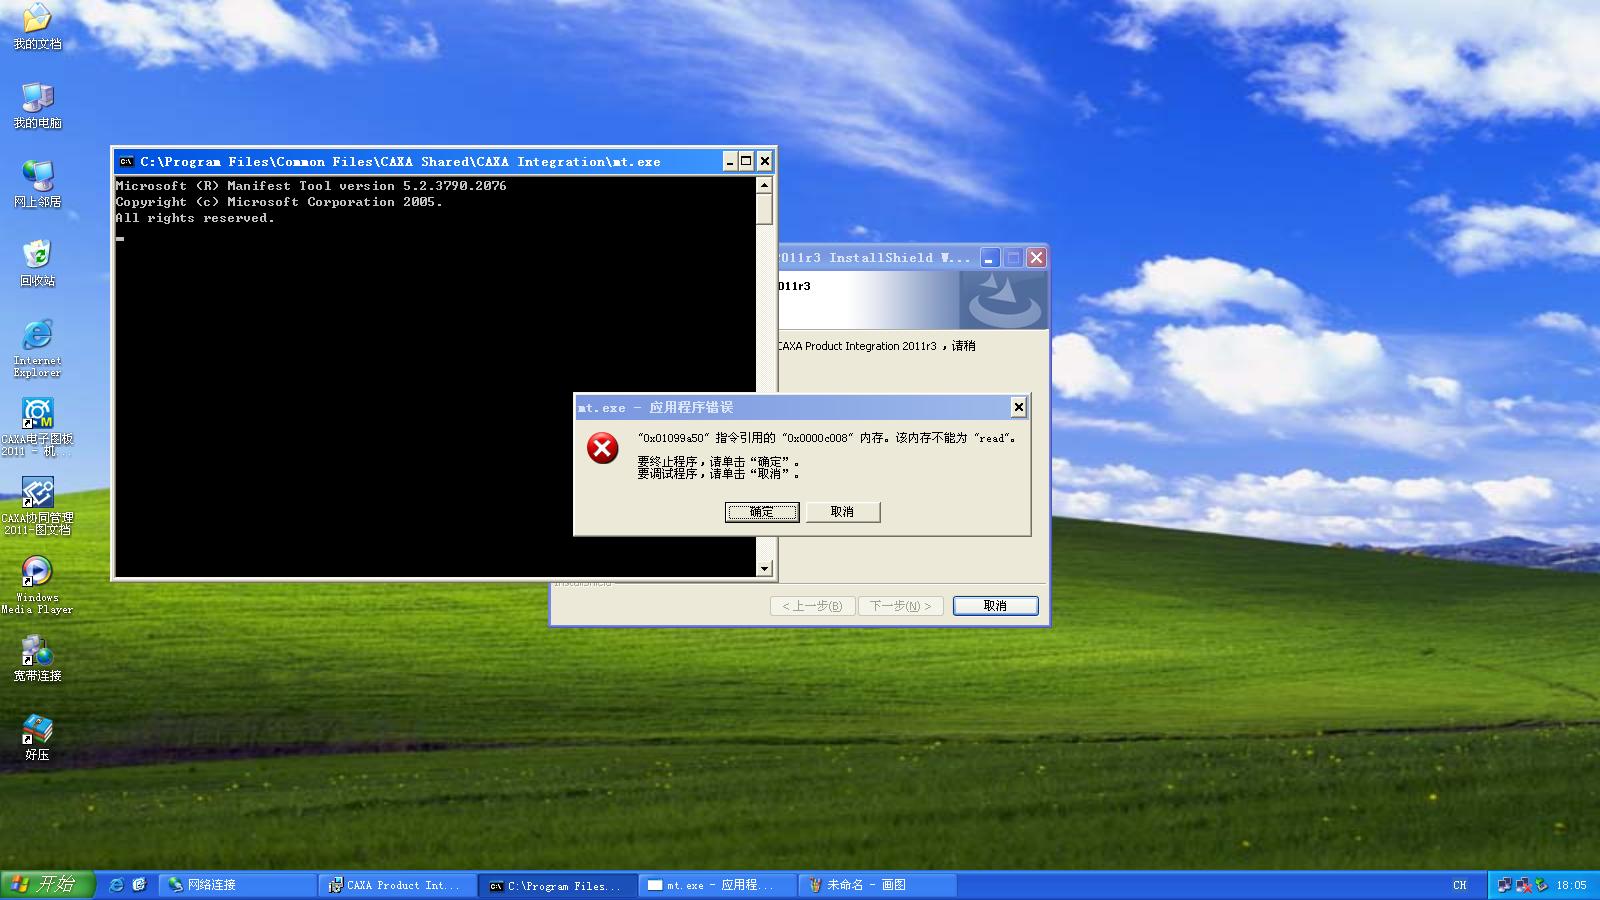Screen dimensions: 1600x900
Task: Click the second quick launch browser icon
Action: [139, 885]
